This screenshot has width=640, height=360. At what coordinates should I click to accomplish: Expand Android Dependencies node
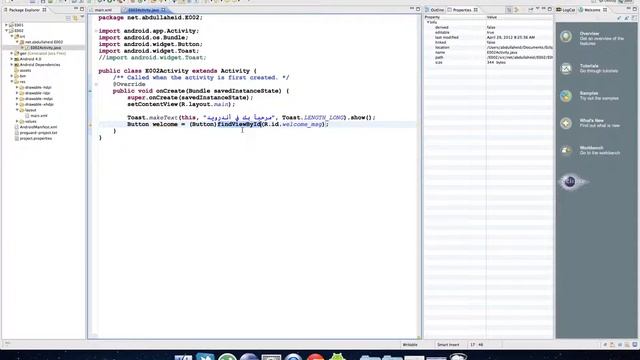pos(12,65)
